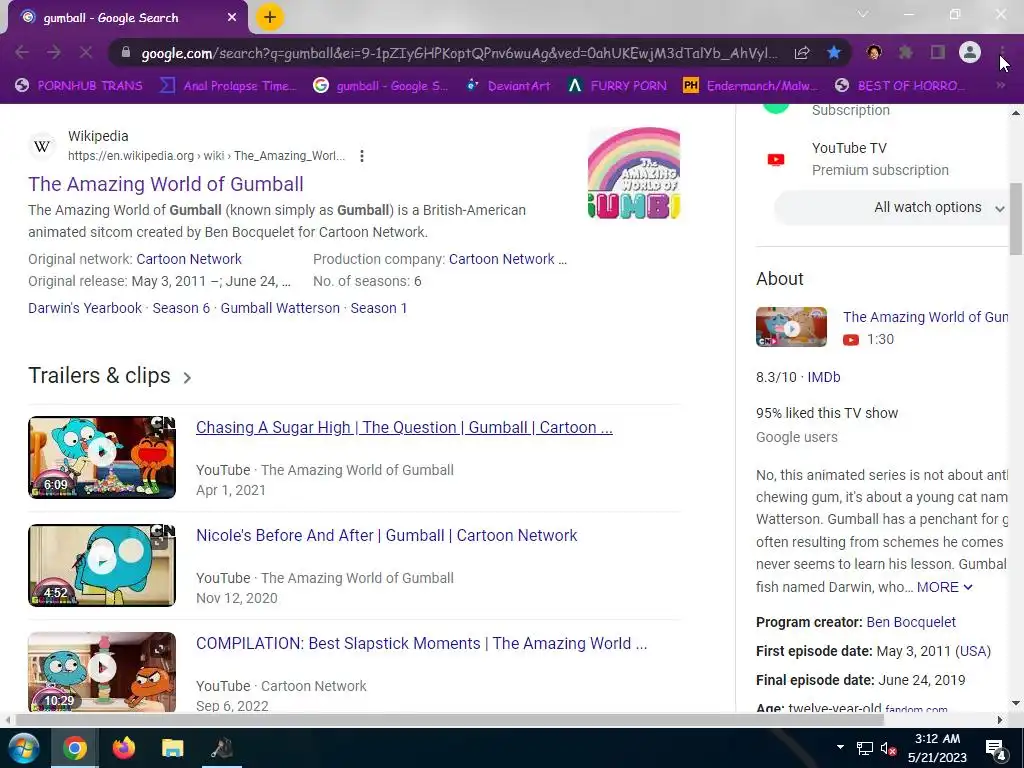Open the Gumball Watterson link

point(280,308)
